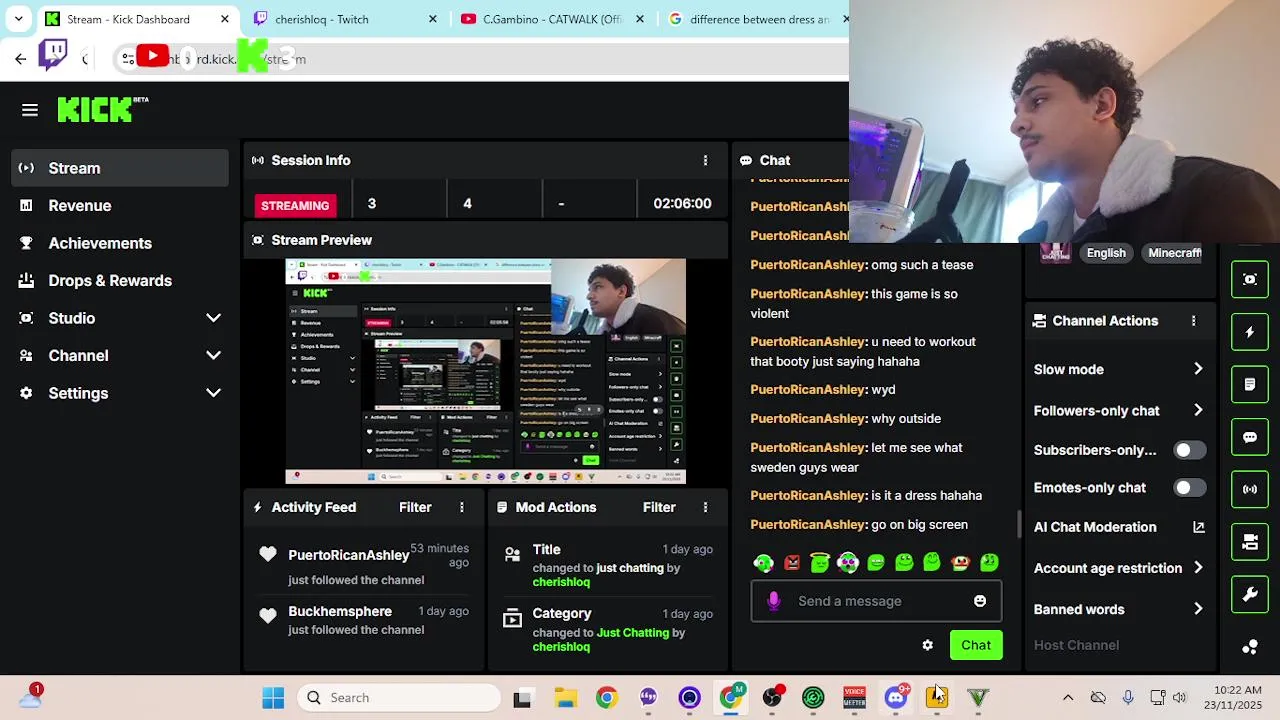This screenshot has height=720, width=1280.
Task: Open Voicemeeter from the taskbar
Action: 854,697
